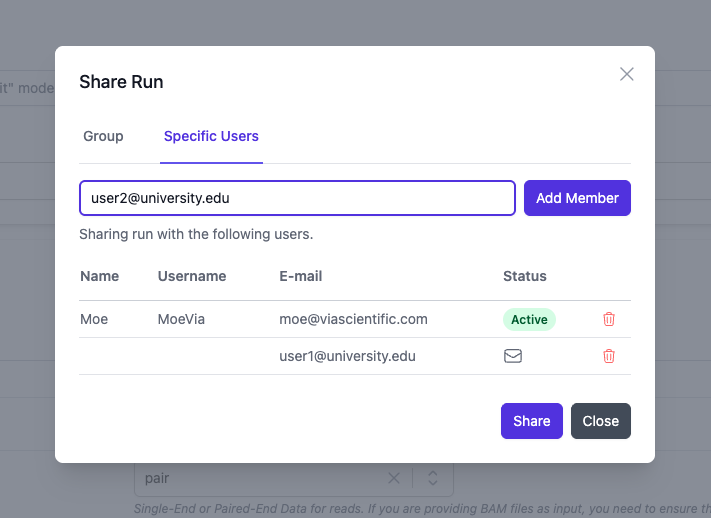711x518 pixels.
Task: Click the Active status badge for Moe
Action: [x=529, y=319]
